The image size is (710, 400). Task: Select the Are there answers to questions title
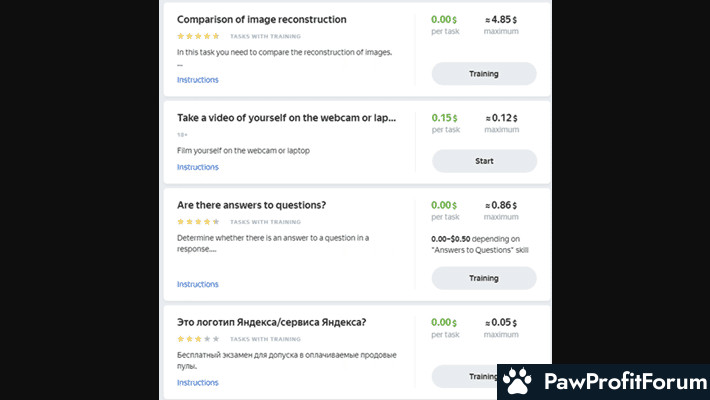pos(251,205)
